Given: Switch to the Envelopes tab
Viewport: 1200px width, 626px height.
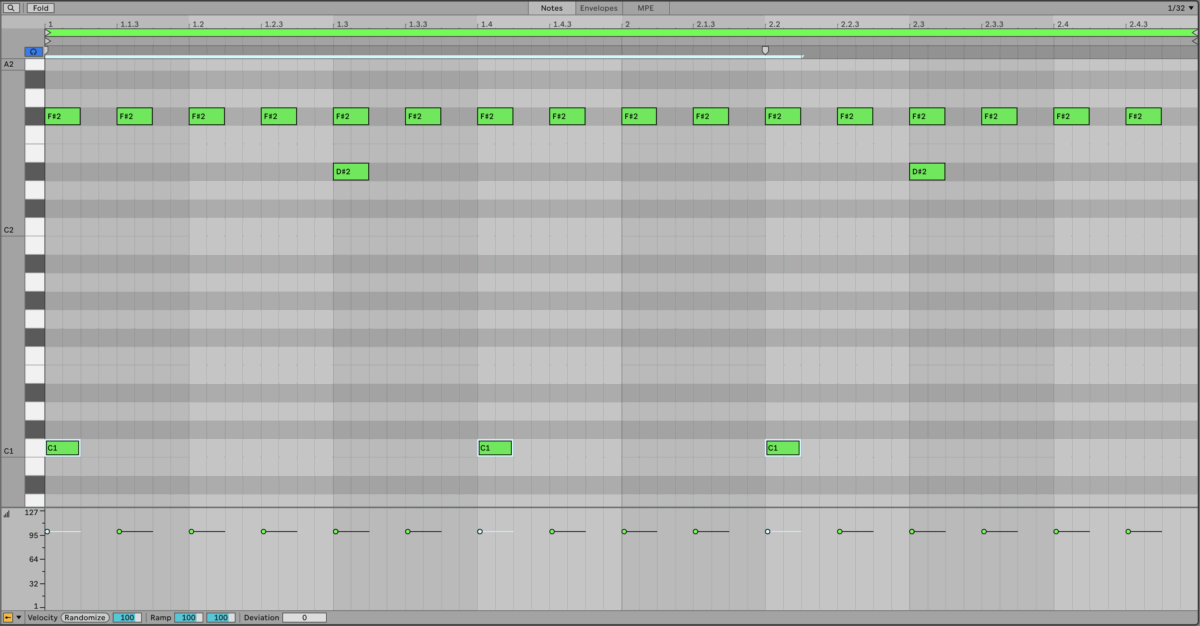Looking at the screenshot, I should click(x=599, y=8).
